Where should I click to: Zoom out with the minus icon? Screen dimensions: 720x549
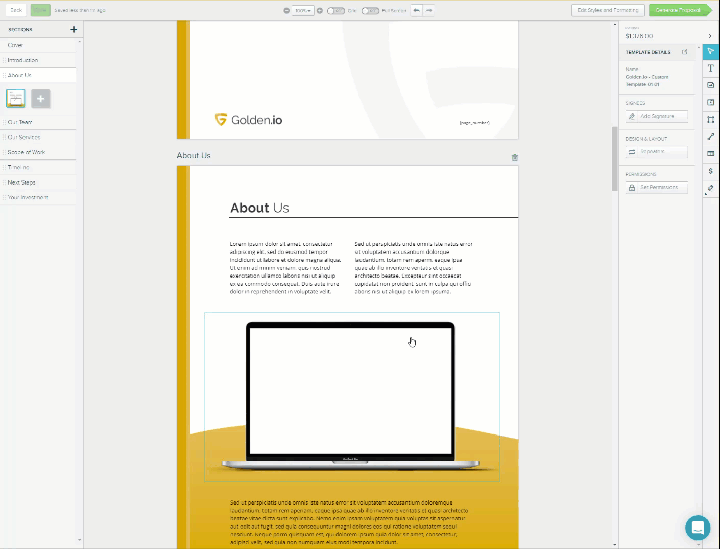(x=287, y=10)
